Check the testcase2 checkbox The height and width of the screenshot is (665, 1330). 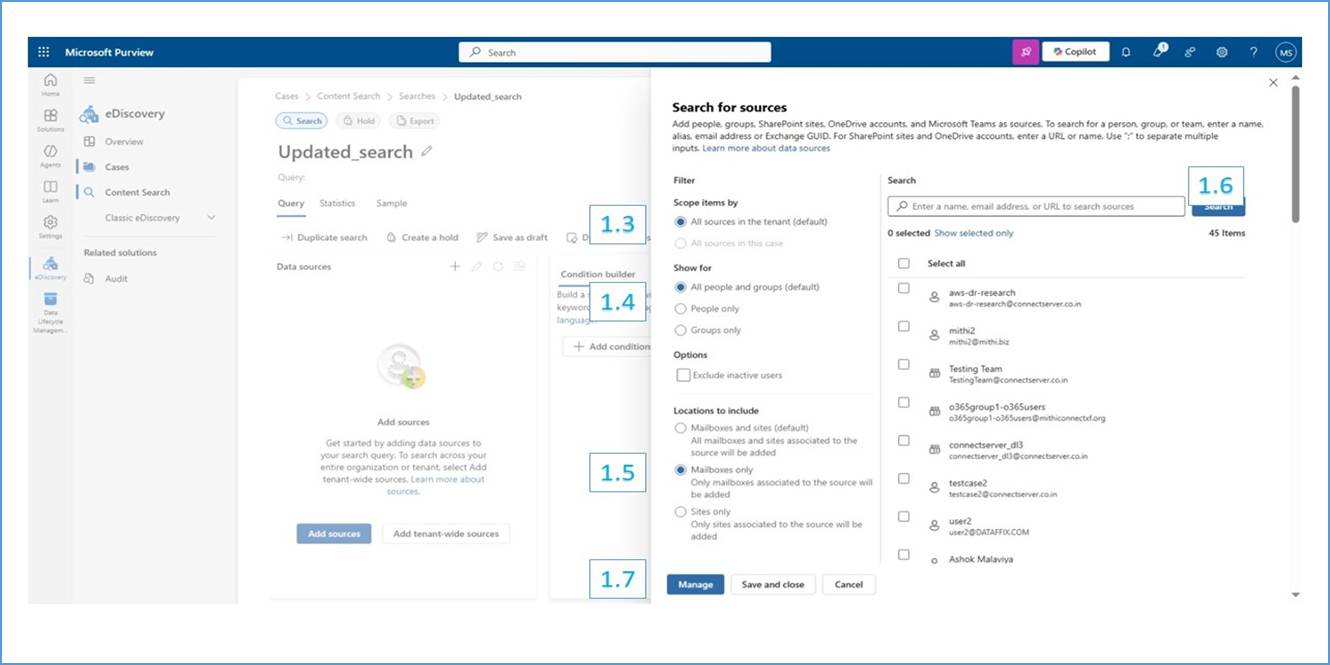pyautogui.click(x=904, y=479)
